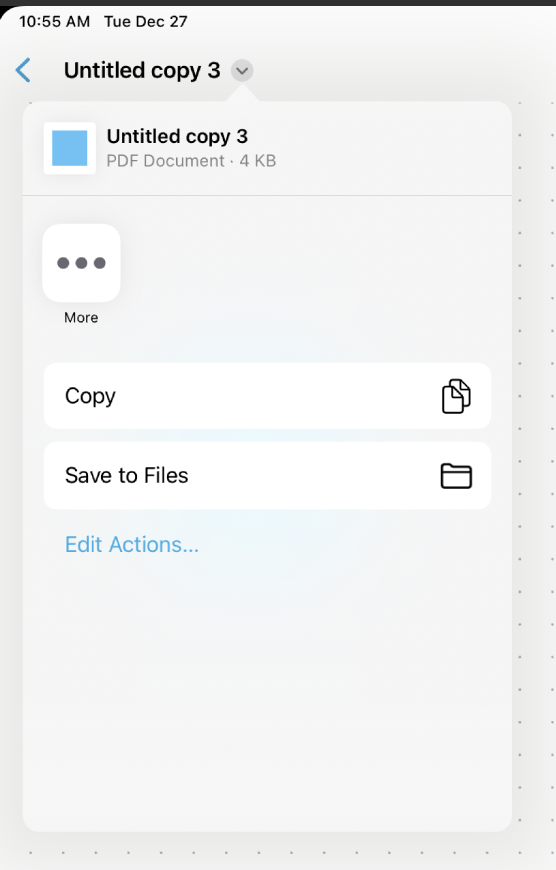Click the PDF Document 4 KB subtitle
The image size is (556, 870).
tap(191, 161)
